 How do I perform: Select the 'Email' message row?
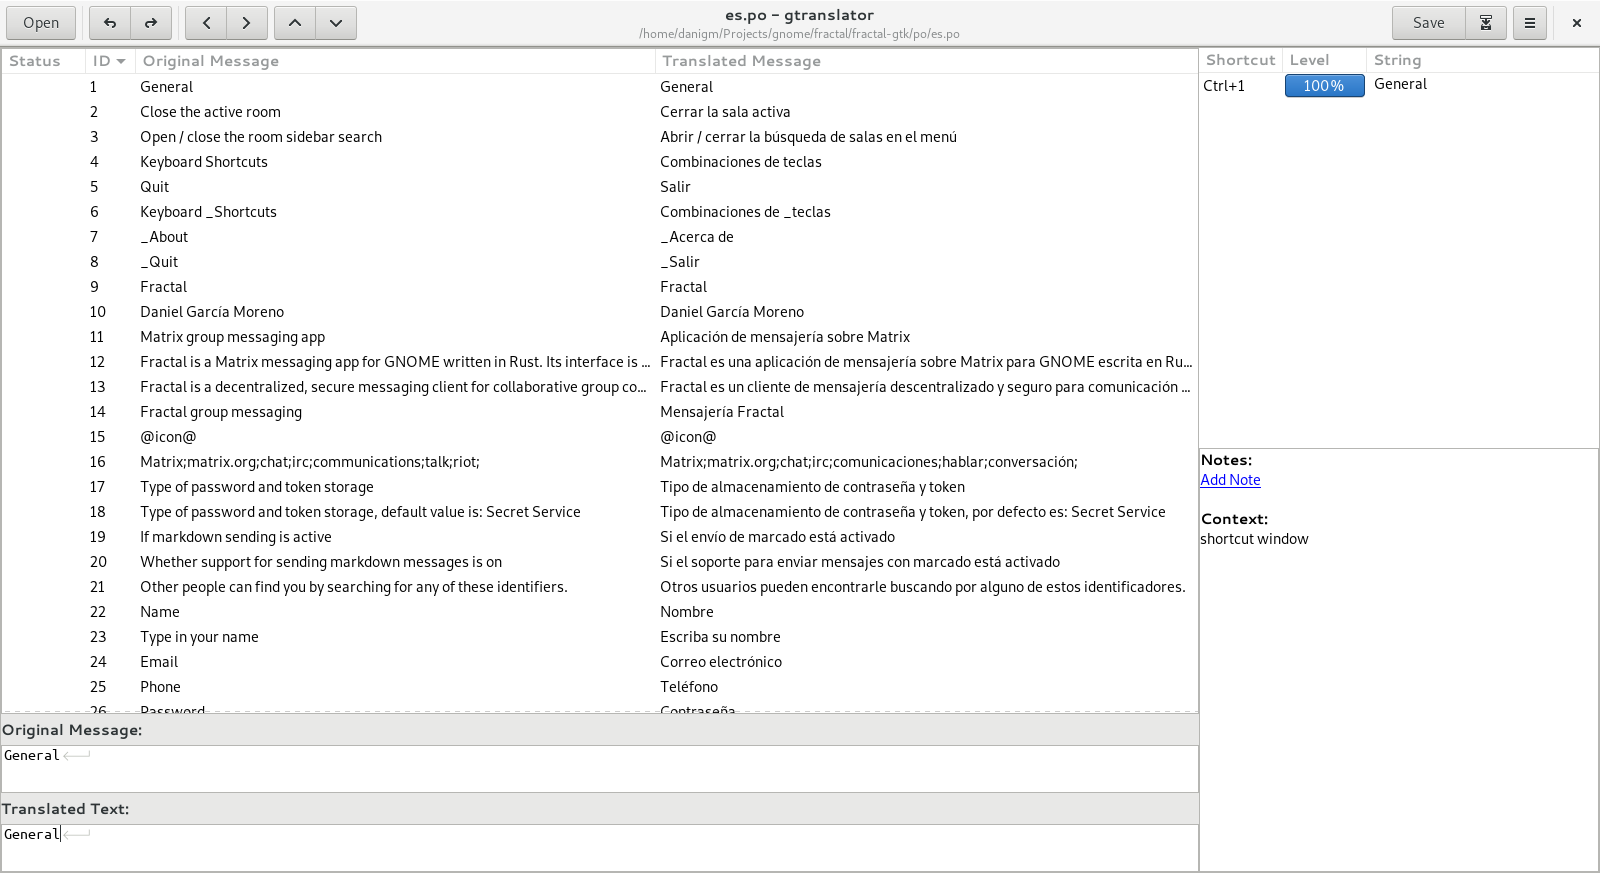click(600, 662)
